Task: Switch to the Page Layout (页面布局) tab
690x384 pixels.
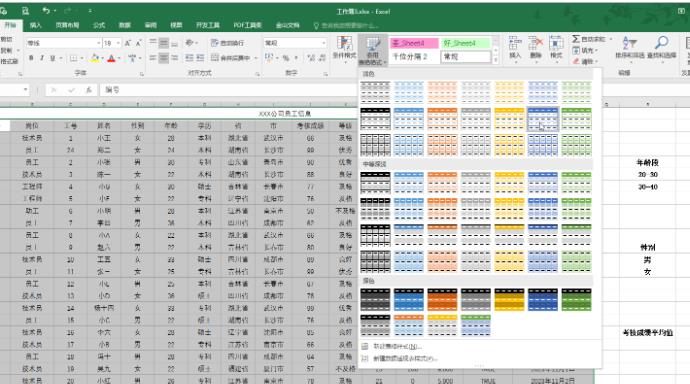Action: (67, 26)
